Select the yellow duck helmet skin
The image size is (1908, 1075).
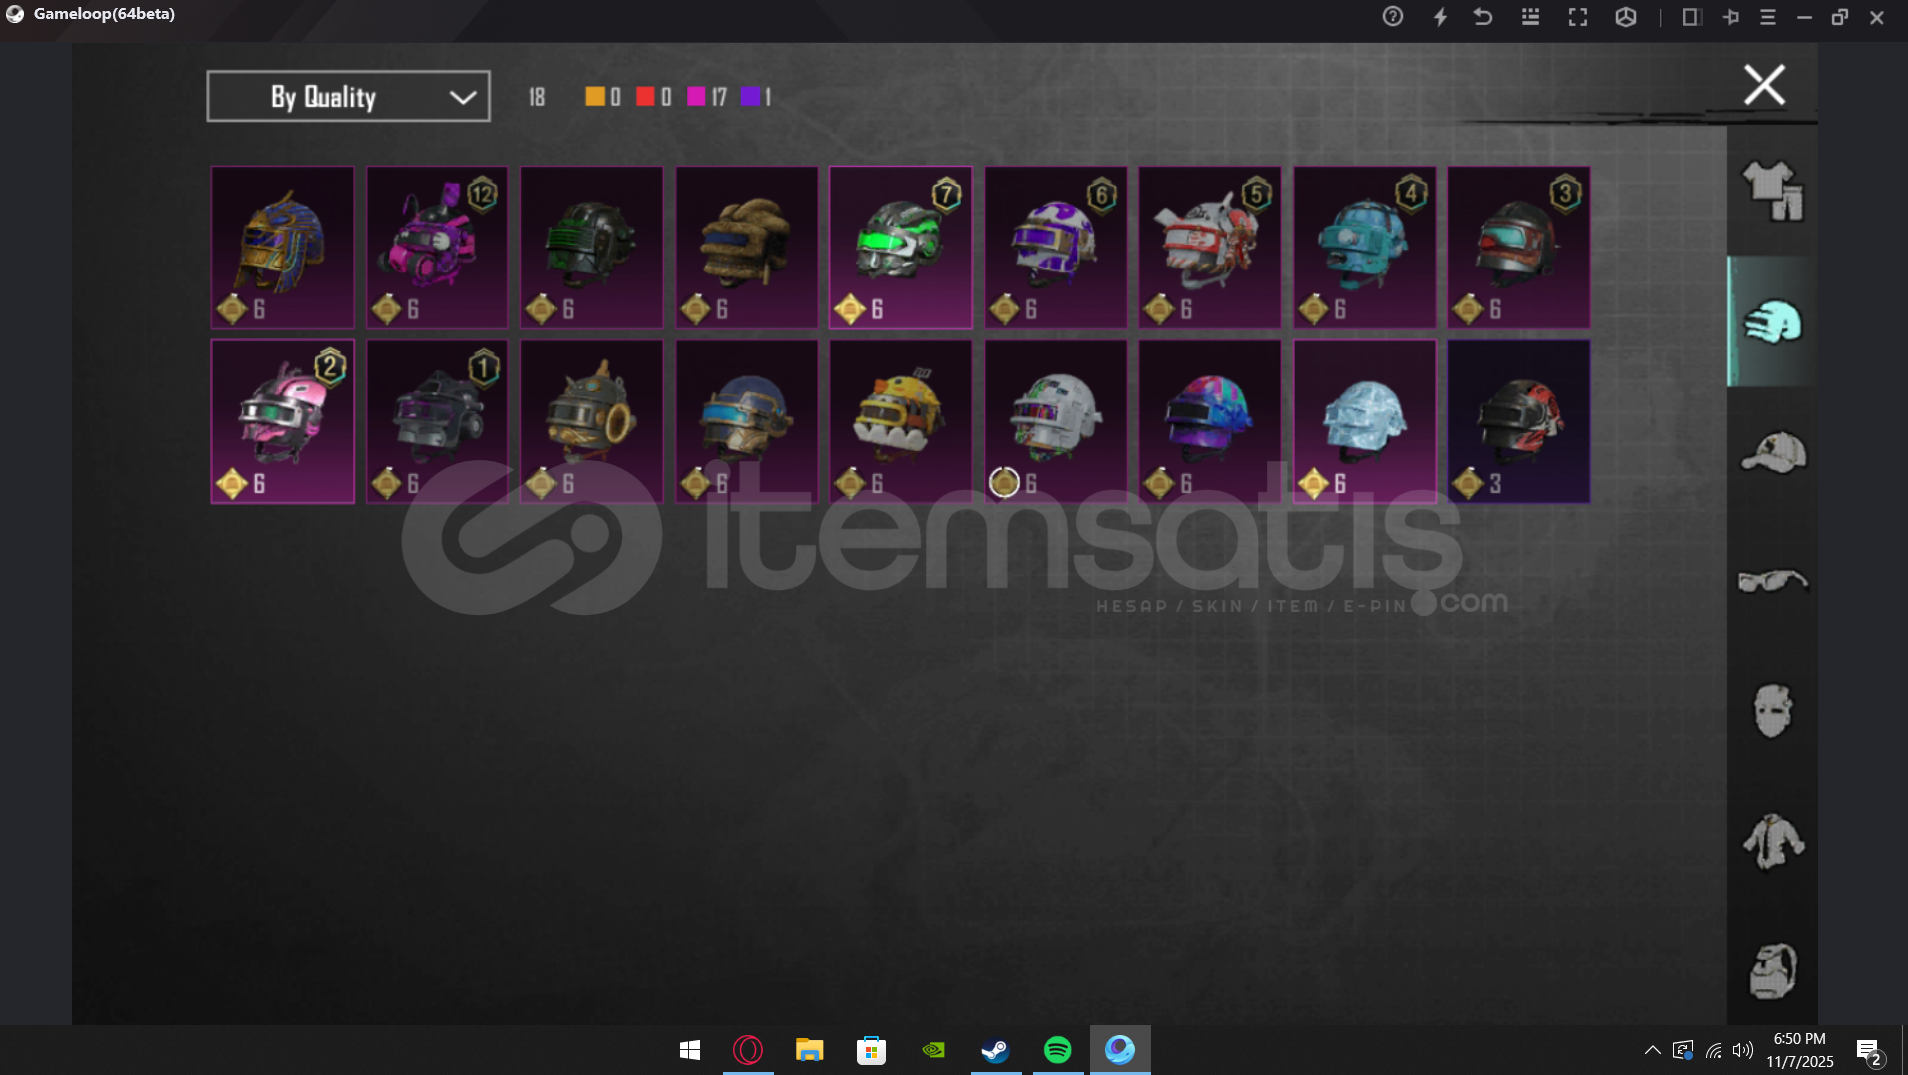[x=900, y=421]
